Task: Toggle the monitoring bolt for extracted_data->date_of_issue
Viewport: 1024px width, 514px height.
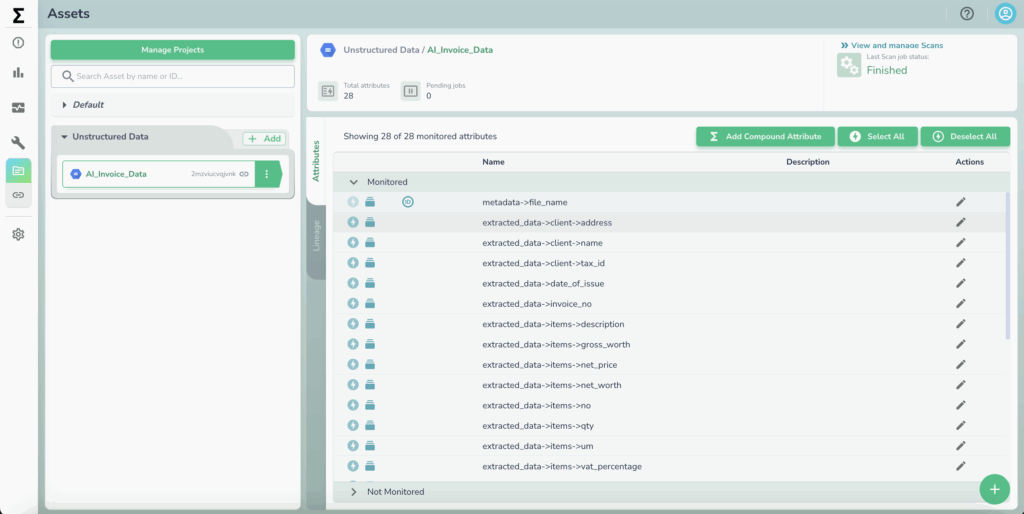Action: (353, 283)
